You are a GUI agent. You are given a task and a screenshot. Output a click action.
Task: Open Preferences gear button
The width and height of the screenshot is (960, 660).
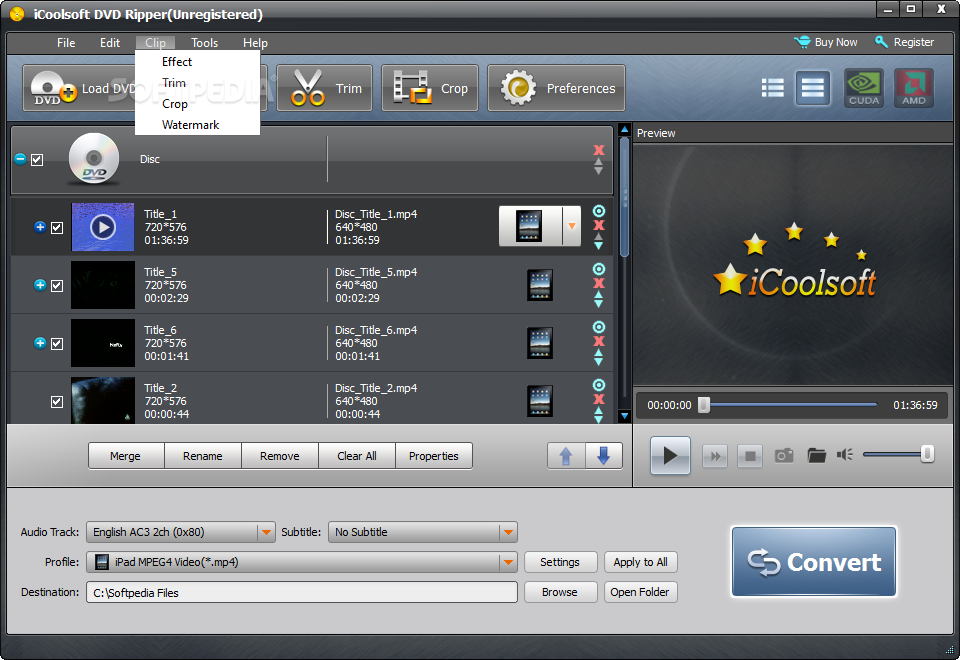(x=557, y=88)
